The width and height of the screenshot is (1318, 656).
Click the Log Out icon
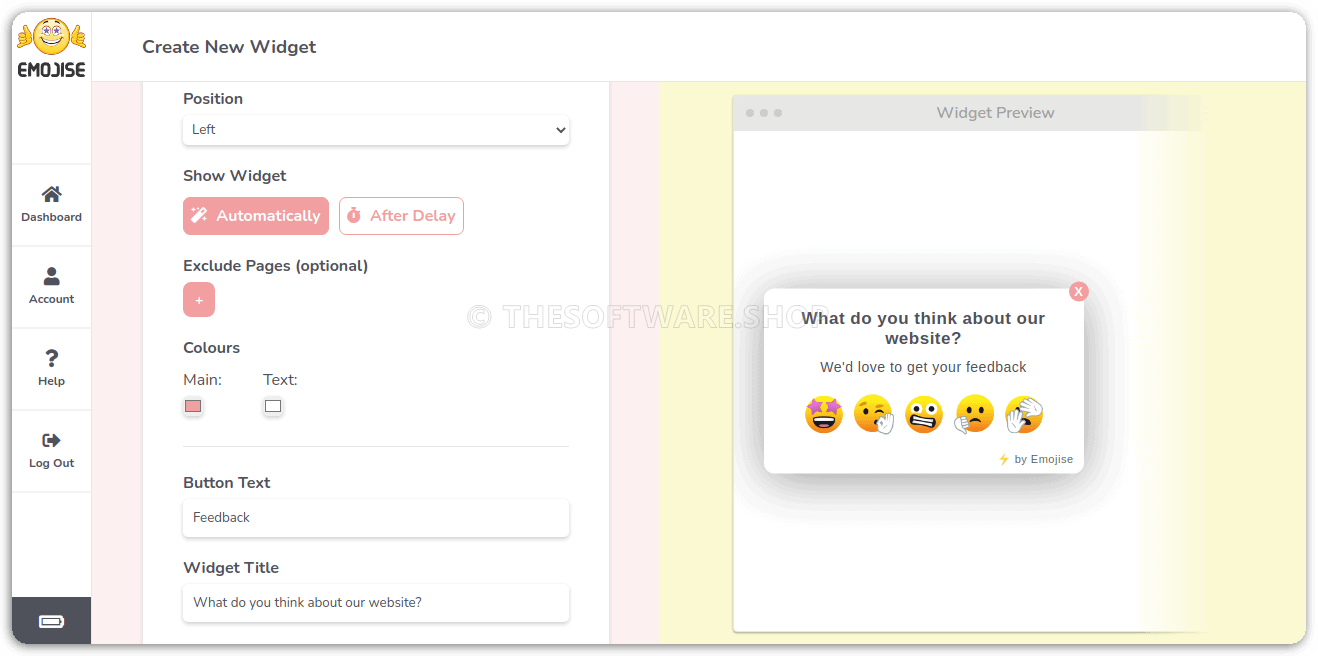coord(52,440)
